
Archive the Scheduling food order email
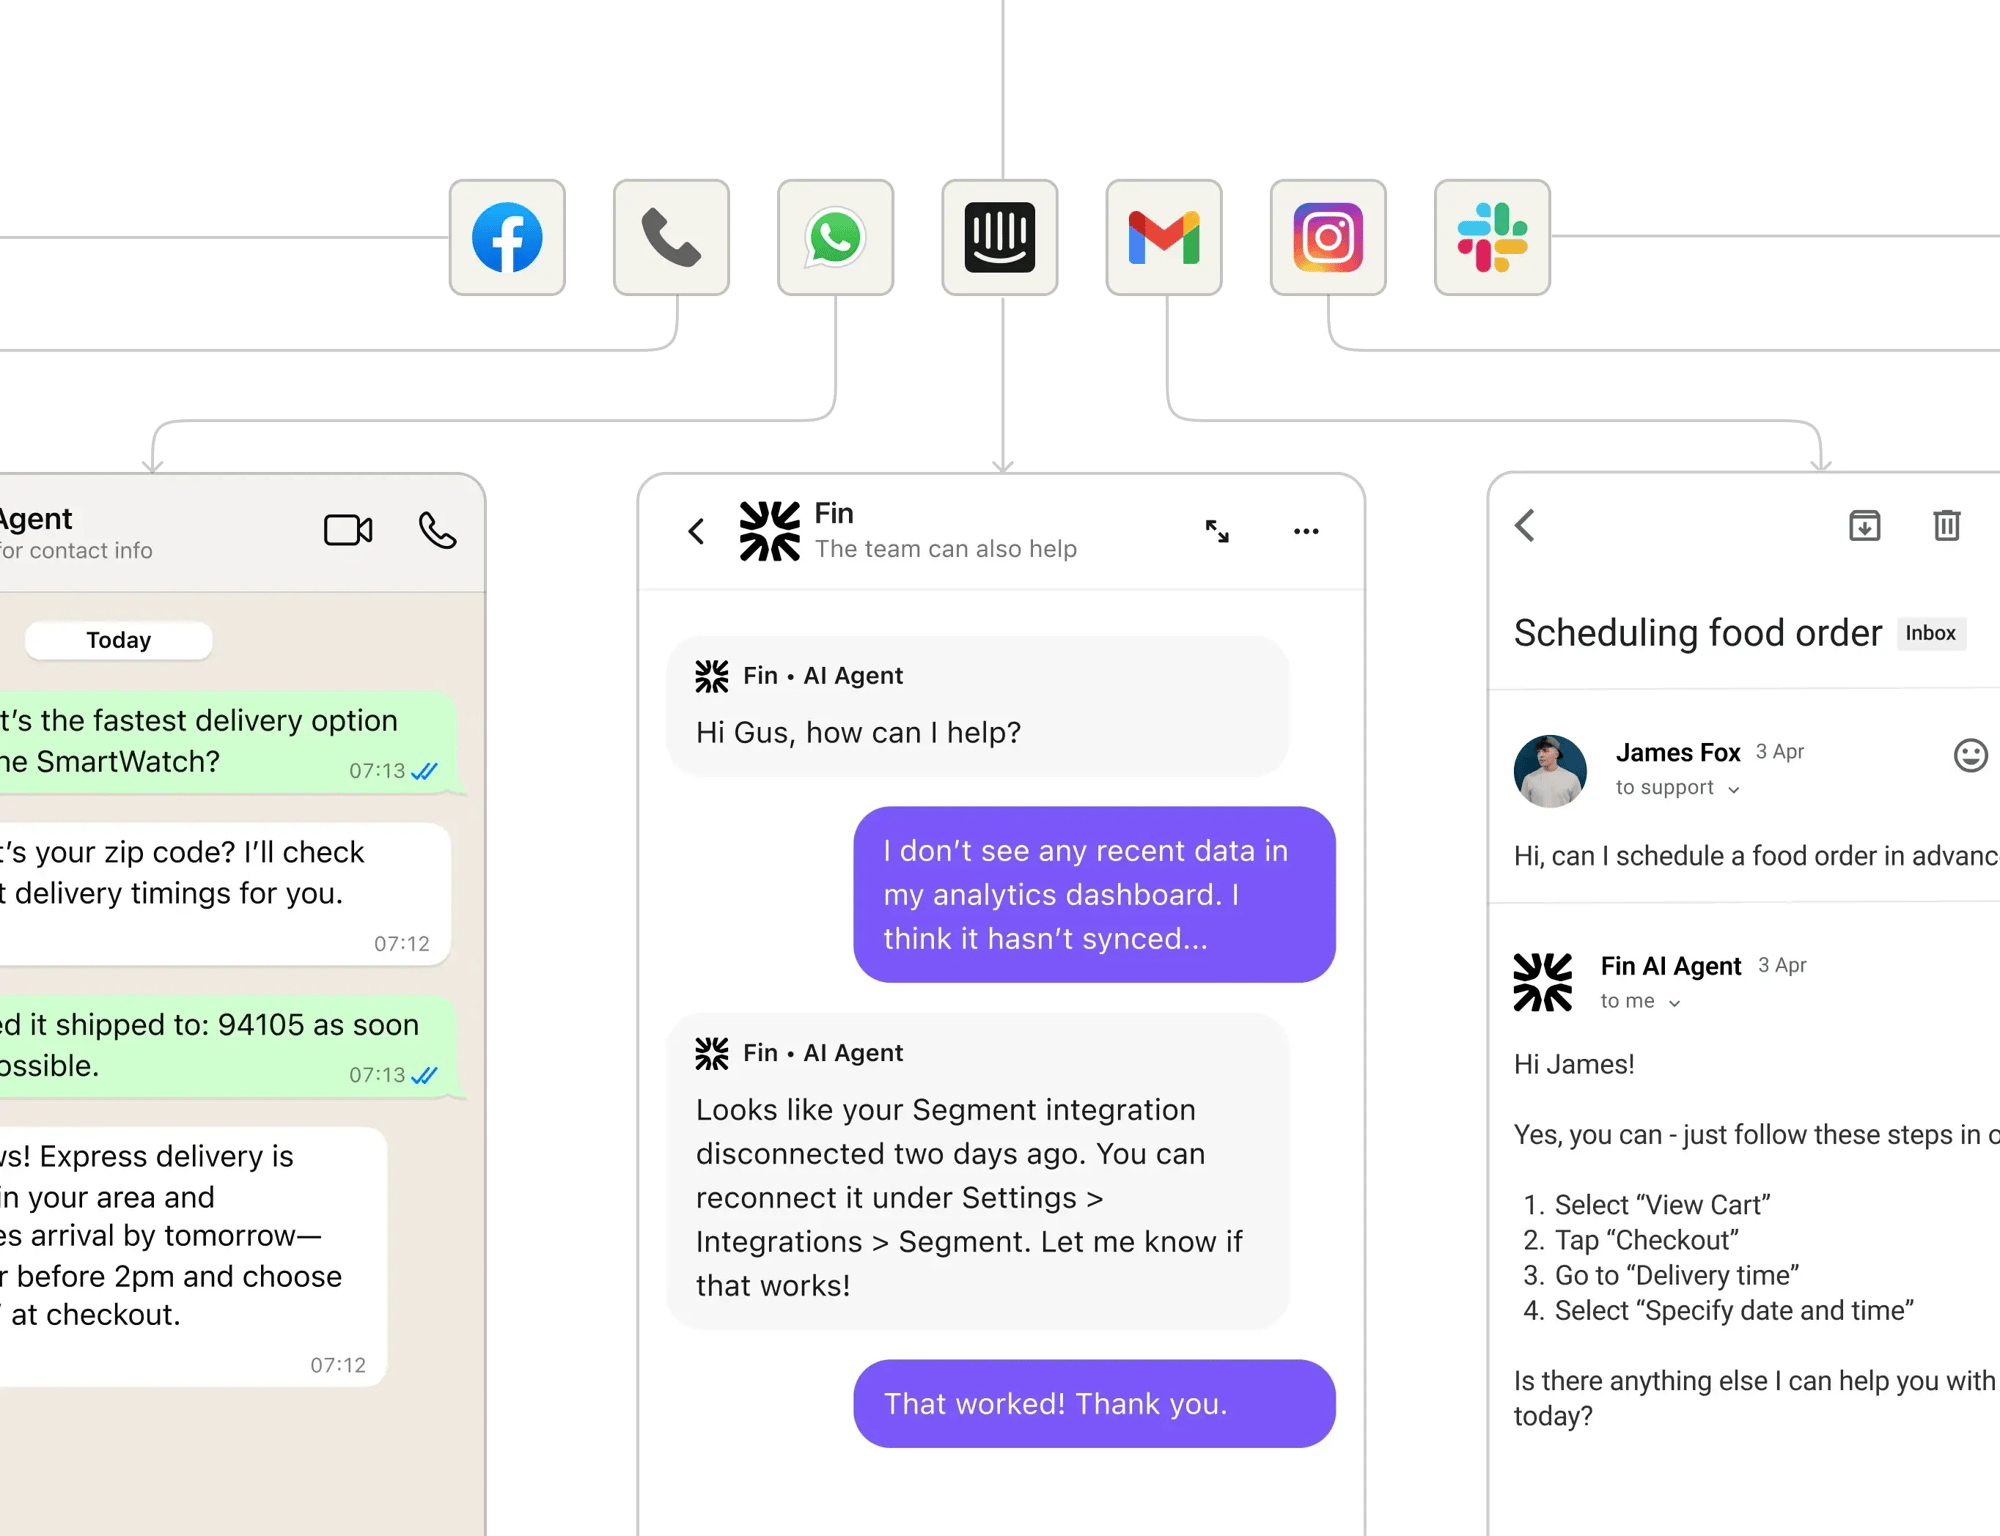click(1864, 525)
